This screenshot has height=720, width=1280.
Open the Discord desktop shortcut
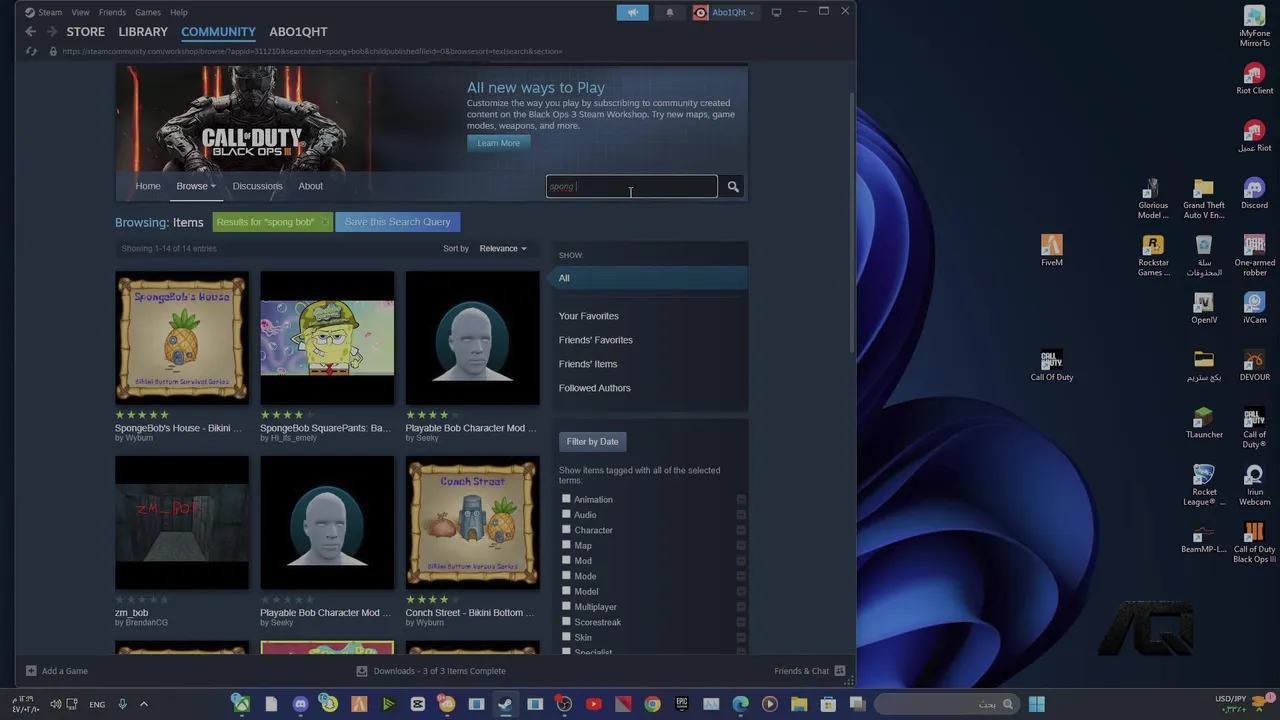pyautogui.click(x=1254, y=194)
